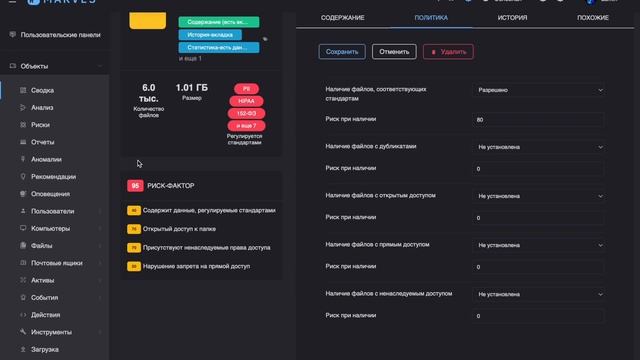Focus the risk field under direct-access files
640x360 pixels.
(x=539, y=267)
